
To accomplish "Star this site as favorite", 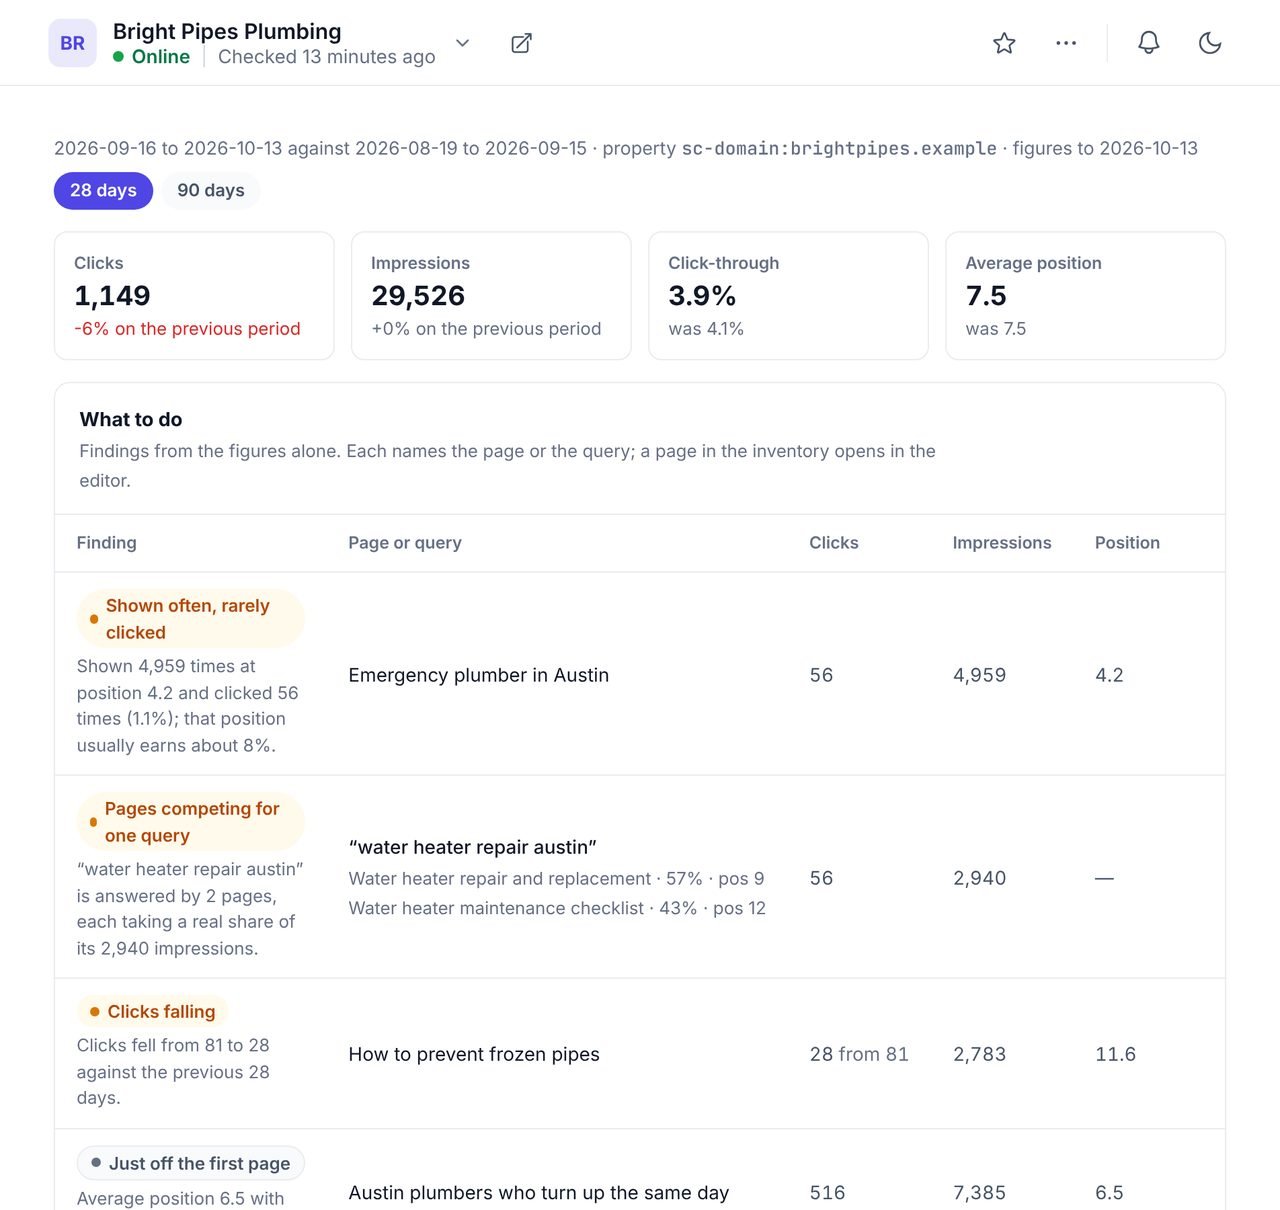I will point(1004,43).
